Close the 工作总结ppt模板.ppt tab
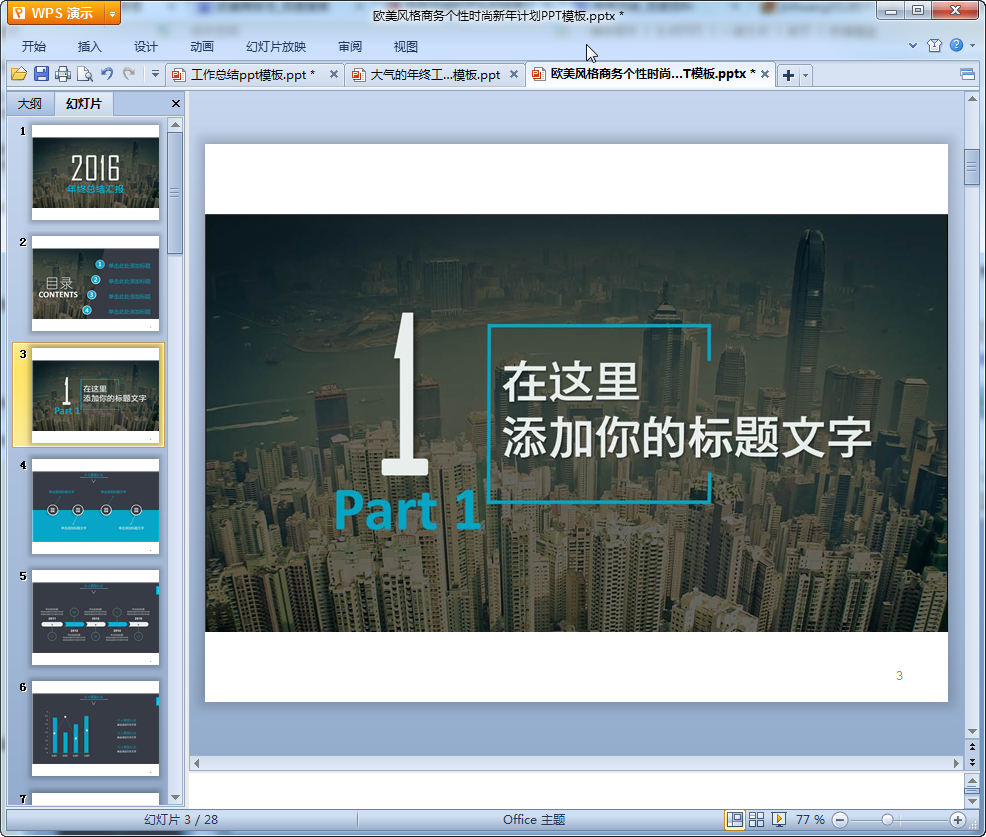 coord(334,74)
